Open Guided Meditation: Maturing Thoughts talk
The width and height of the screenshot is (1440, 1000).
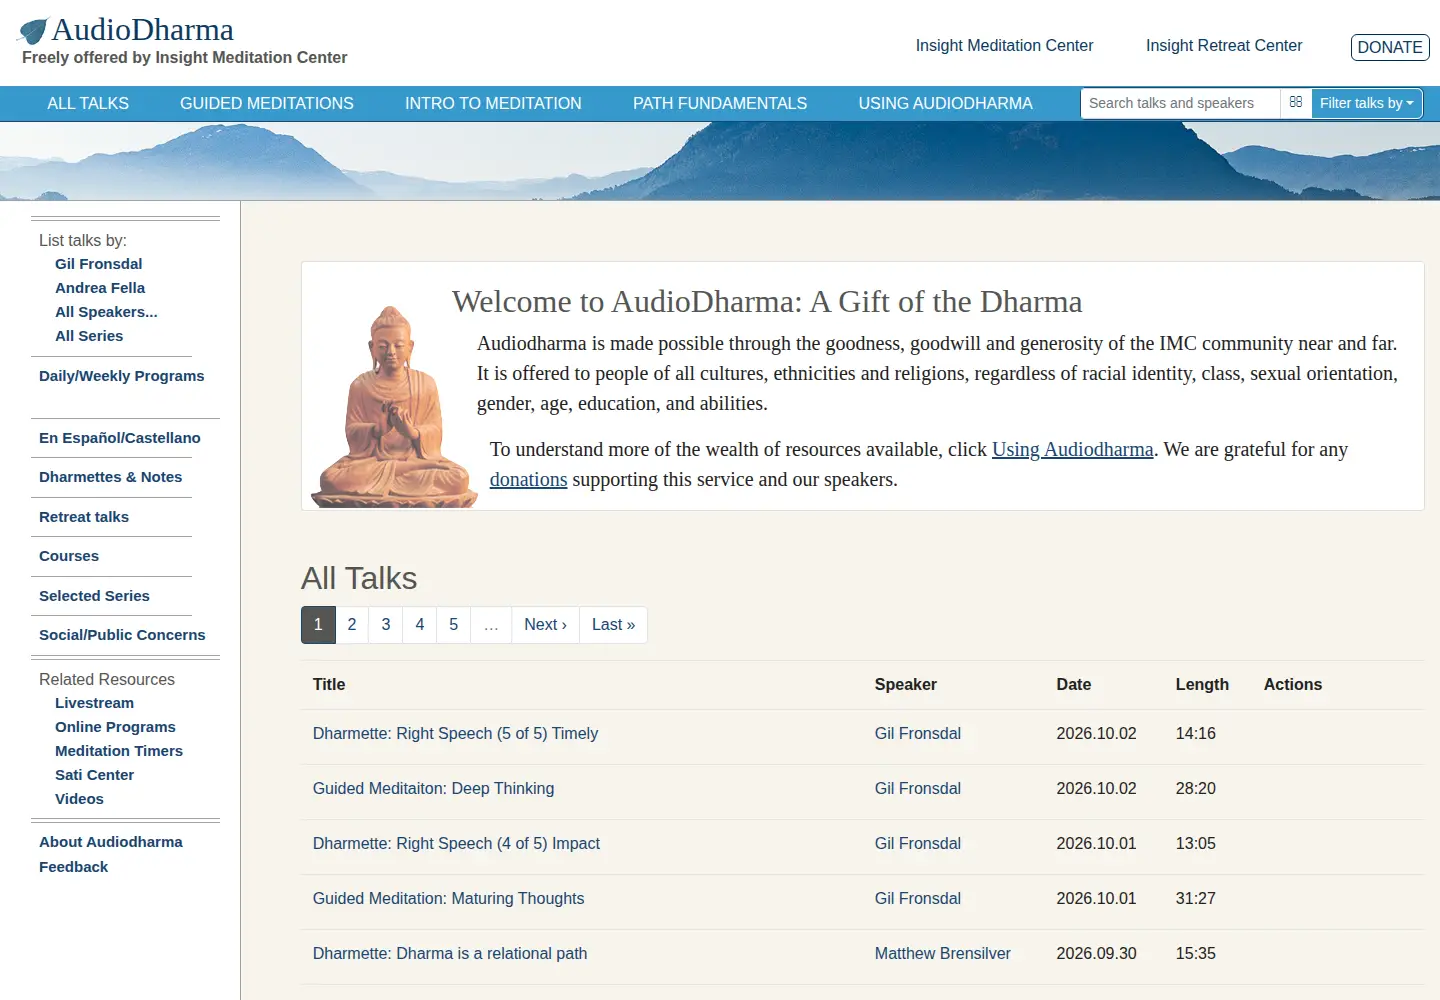pos(448,898)
